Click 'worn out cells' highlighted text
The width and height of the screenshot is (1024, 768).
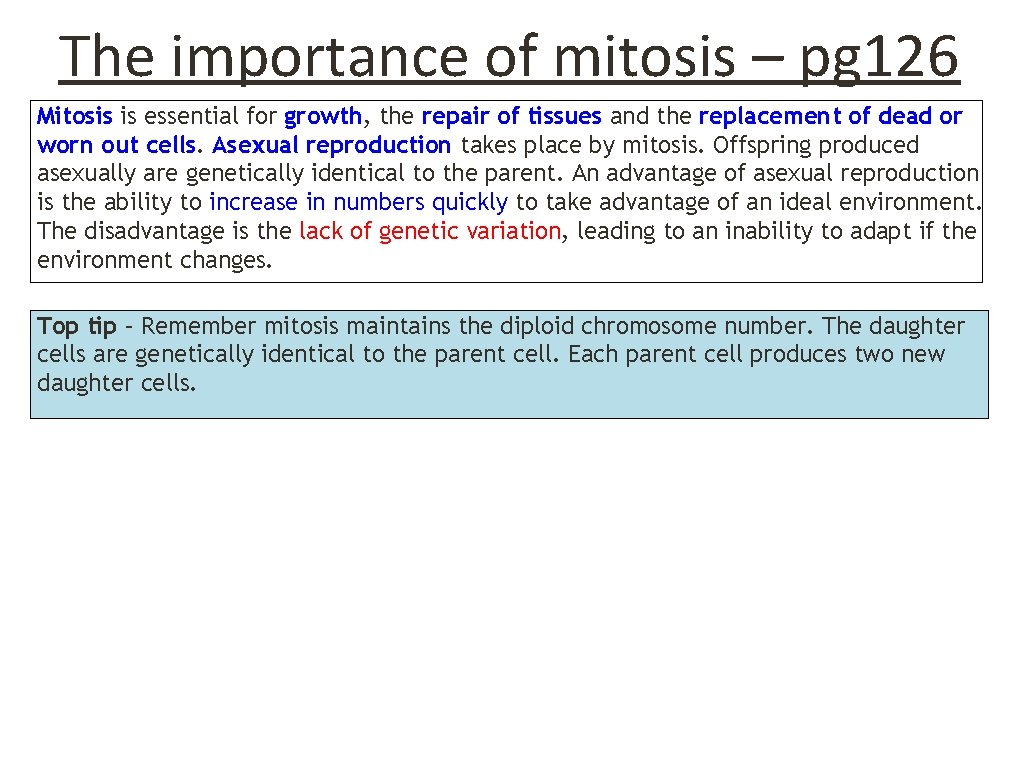[x=116, y=145]
